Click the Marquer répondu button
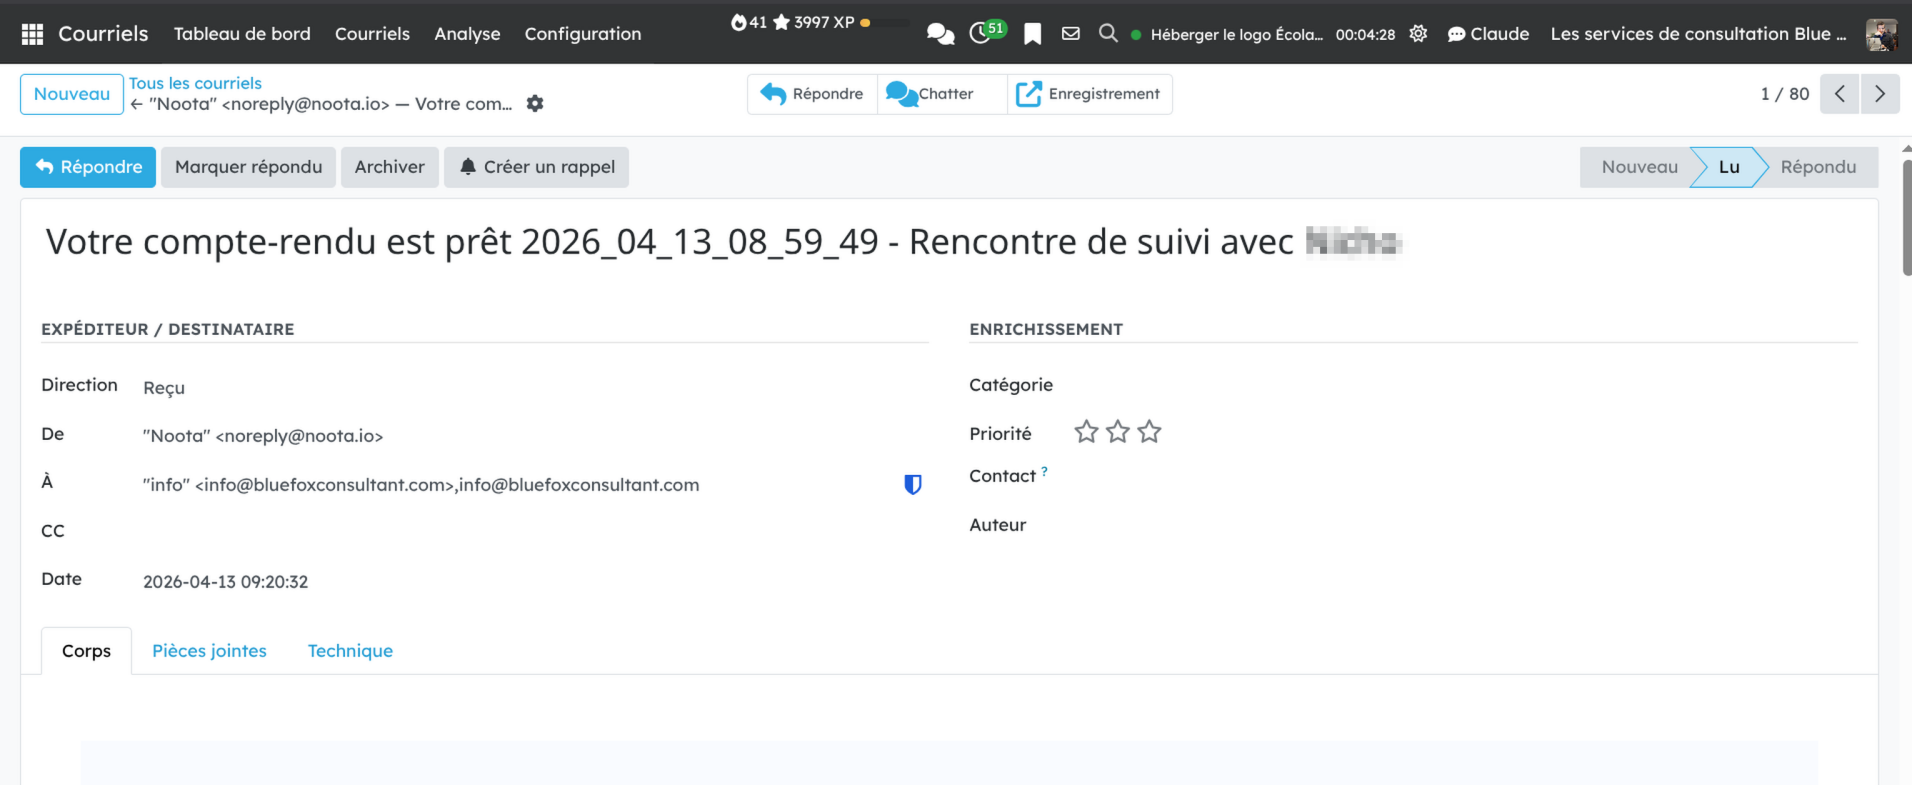The height and width of the screenshot is (785, 1912). 248,167
